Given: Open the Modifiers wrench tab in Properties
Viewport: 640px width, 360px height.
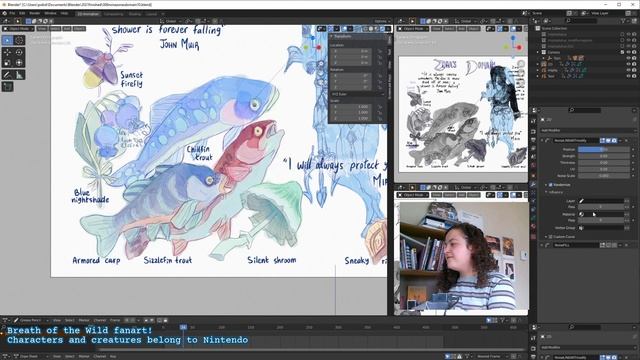Looking at the screenshot, I should 533,184.
